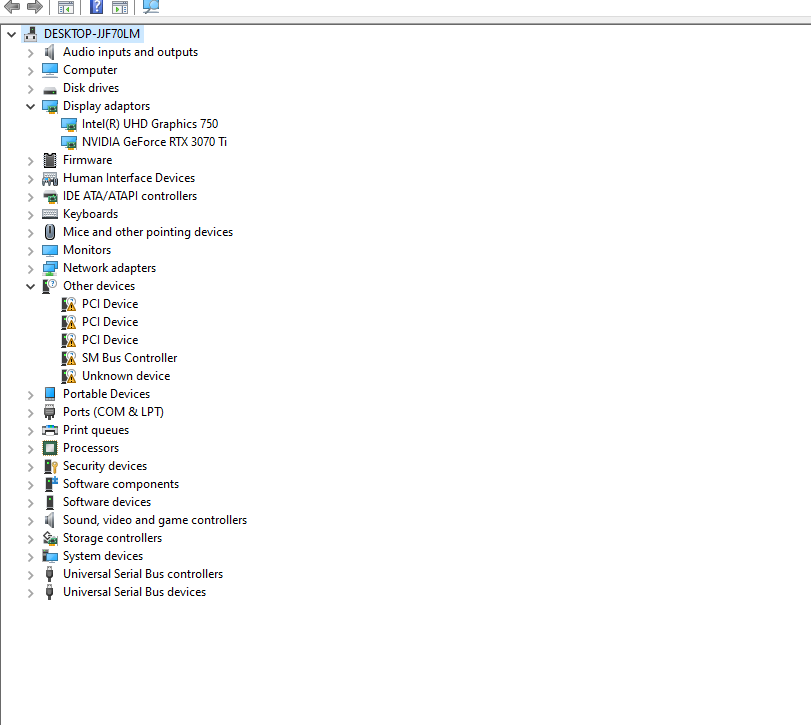Expand the Ports (COM & LPT) category

[x=31, y=413]
